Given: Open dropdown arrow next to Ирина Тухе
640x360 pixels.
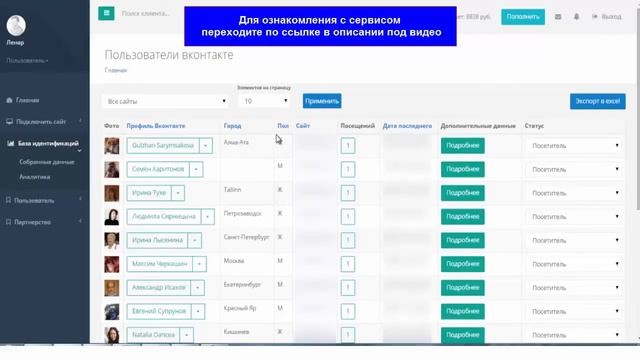Looking at the screenshot, I should [178, 193].
